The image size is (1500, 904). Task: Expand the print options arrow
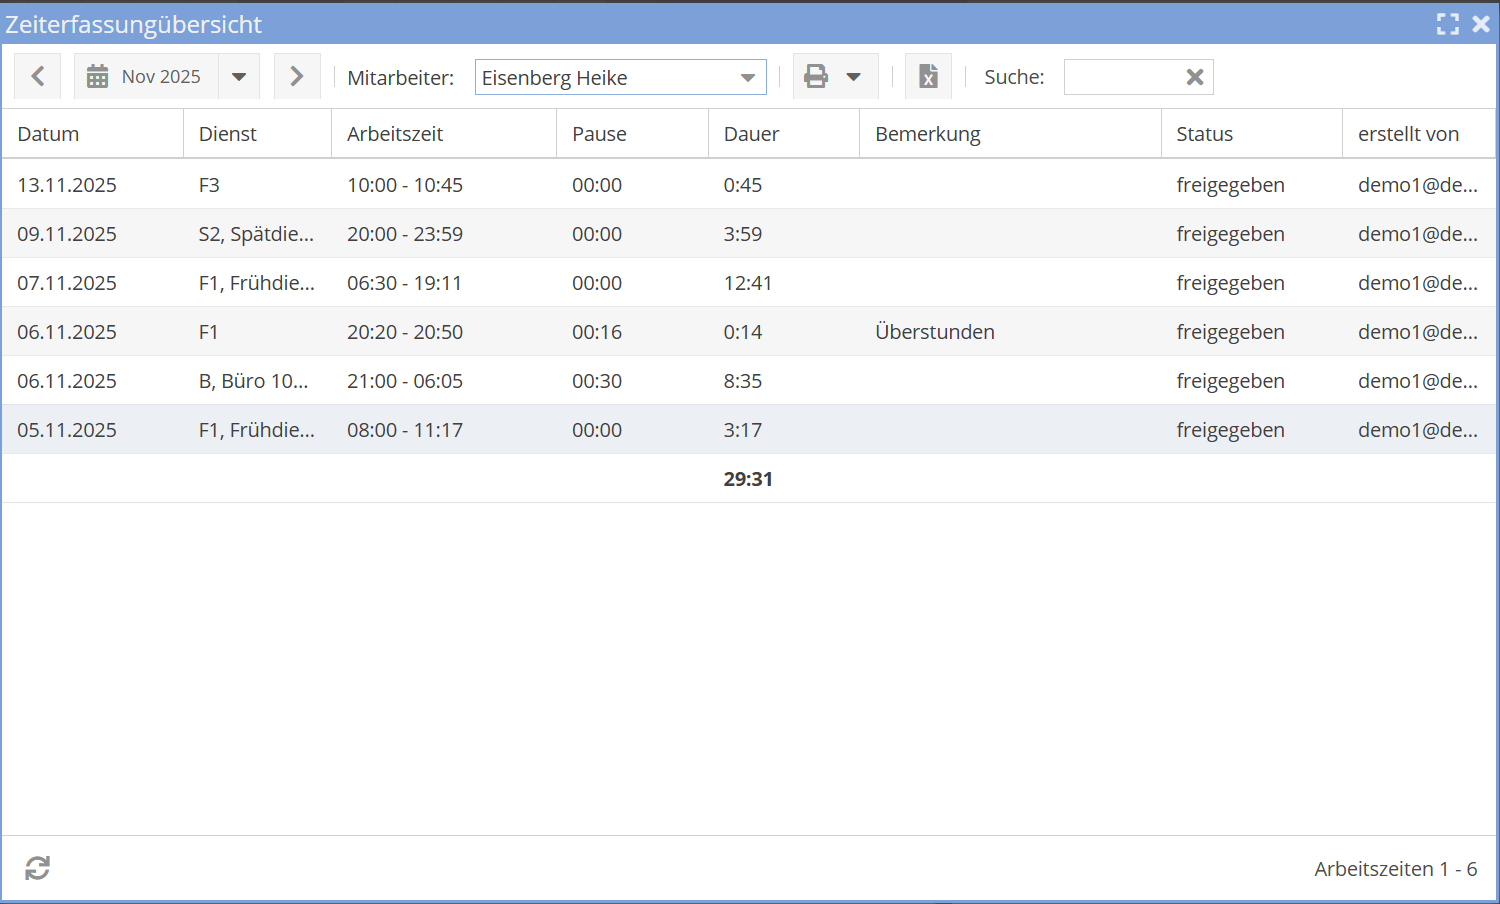point(854,77)
